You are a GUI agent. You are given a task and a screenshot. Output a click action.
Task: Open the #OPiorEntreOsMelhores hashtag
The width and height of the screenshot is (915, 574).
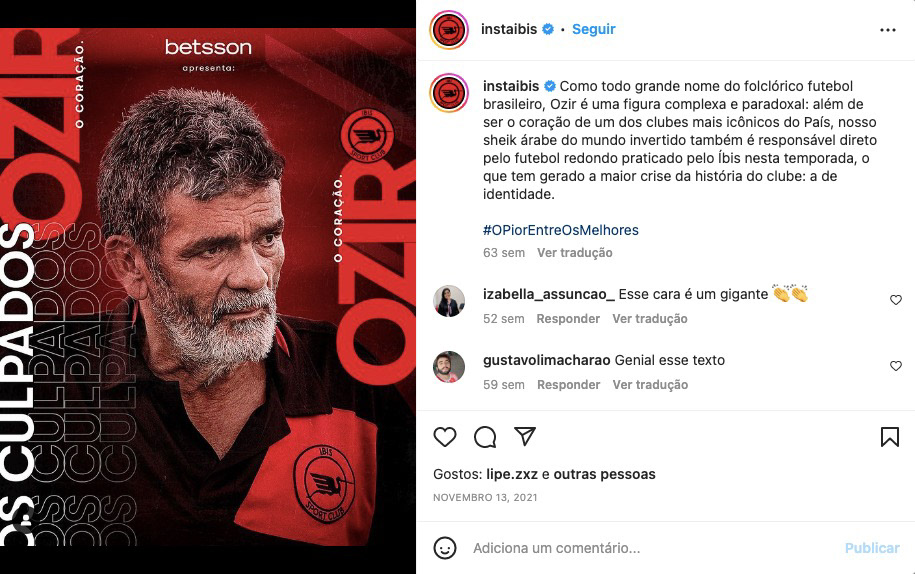point(561,230)
